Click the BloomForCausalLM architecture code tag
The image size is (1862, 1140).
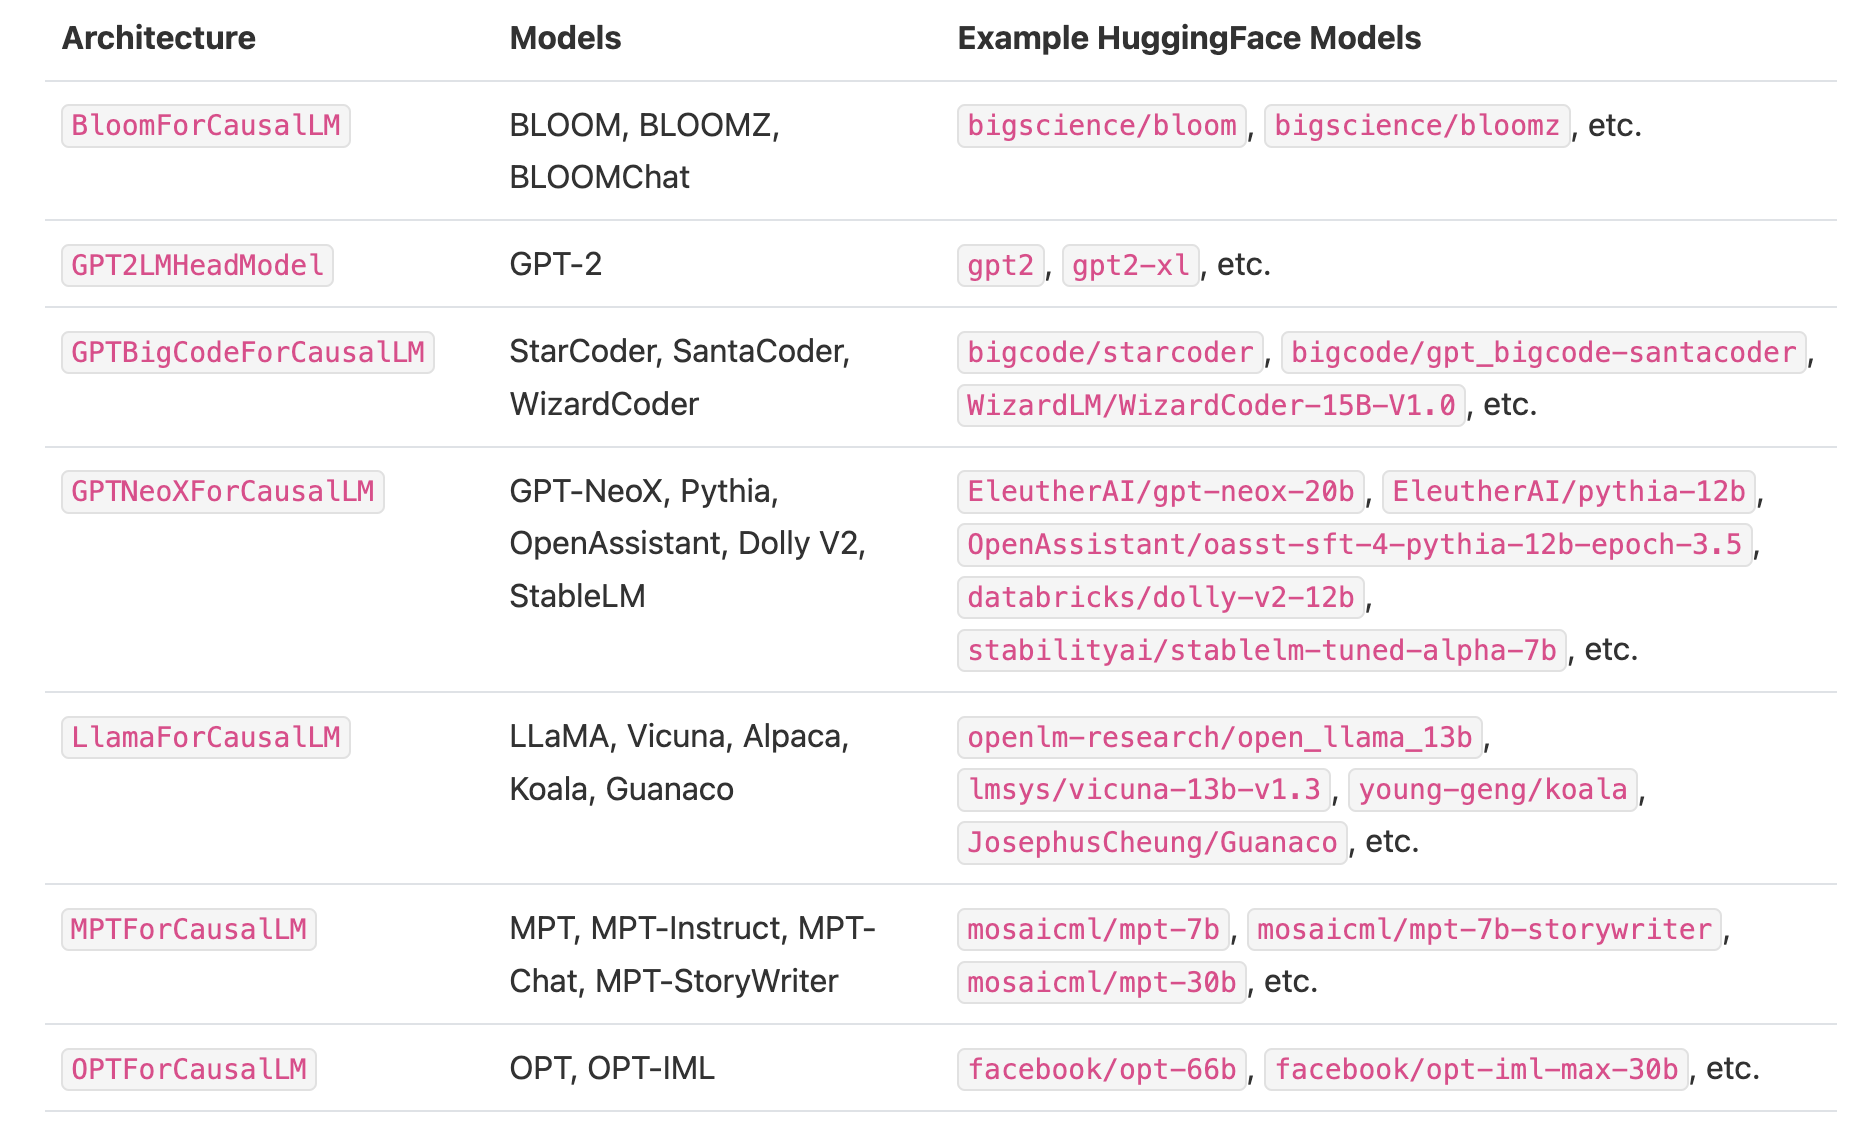point(206,126)
